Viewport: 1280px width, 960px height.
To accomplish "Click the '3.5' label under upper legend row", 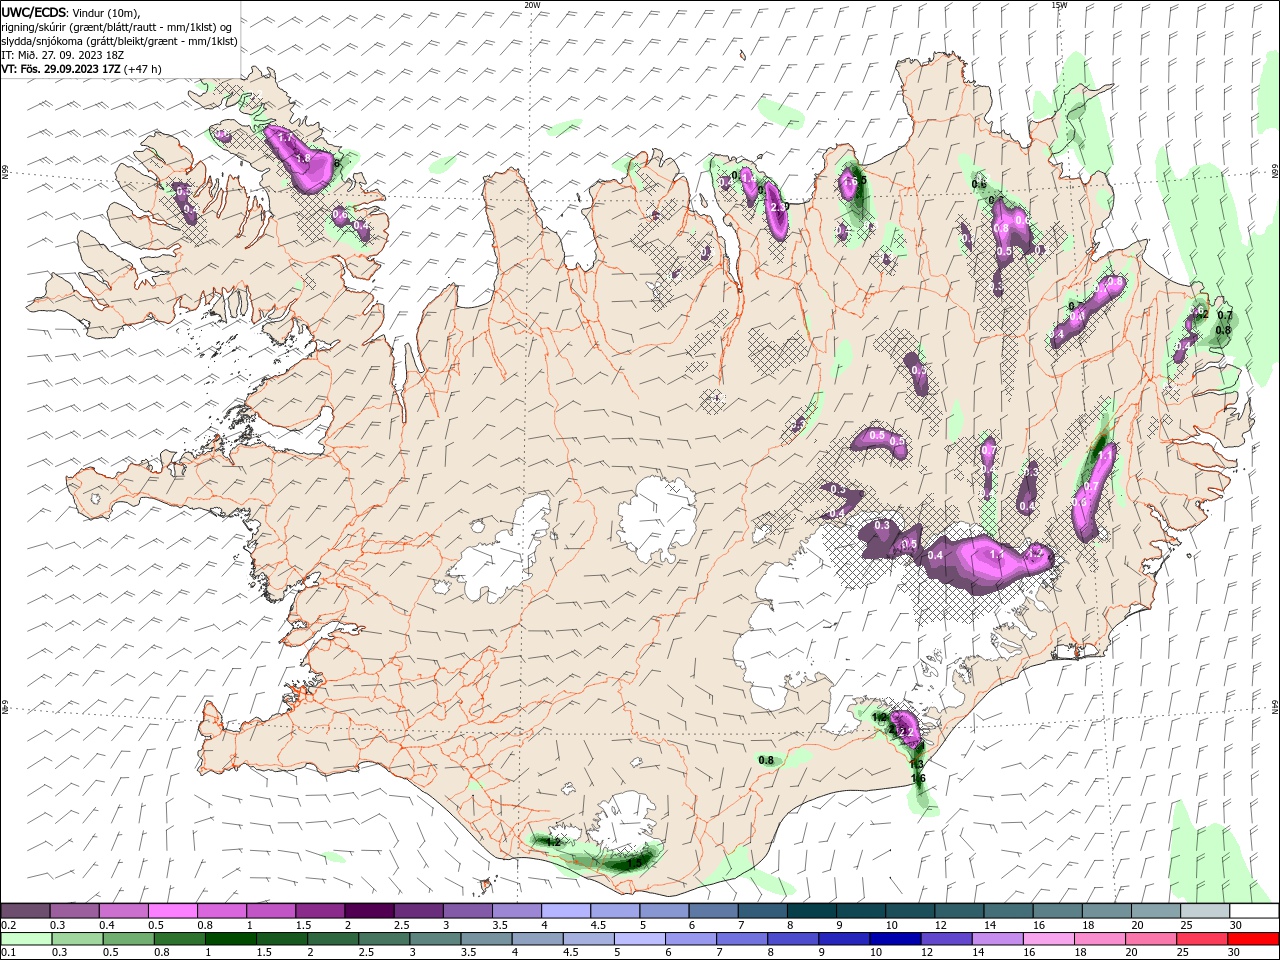I will coord(499,925).
